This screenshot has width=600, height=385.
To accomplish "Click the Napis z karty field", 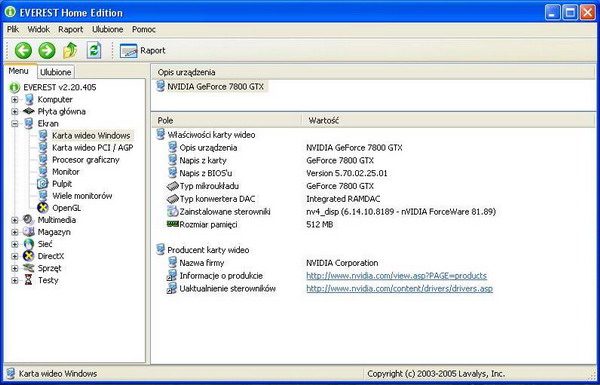I will [x=203, y=161].
